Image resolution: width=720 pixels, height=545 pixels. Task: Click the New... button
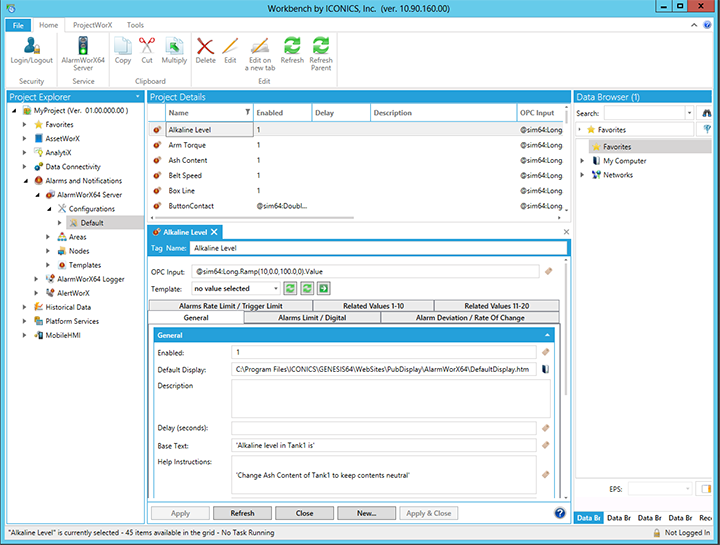point(364,513)
